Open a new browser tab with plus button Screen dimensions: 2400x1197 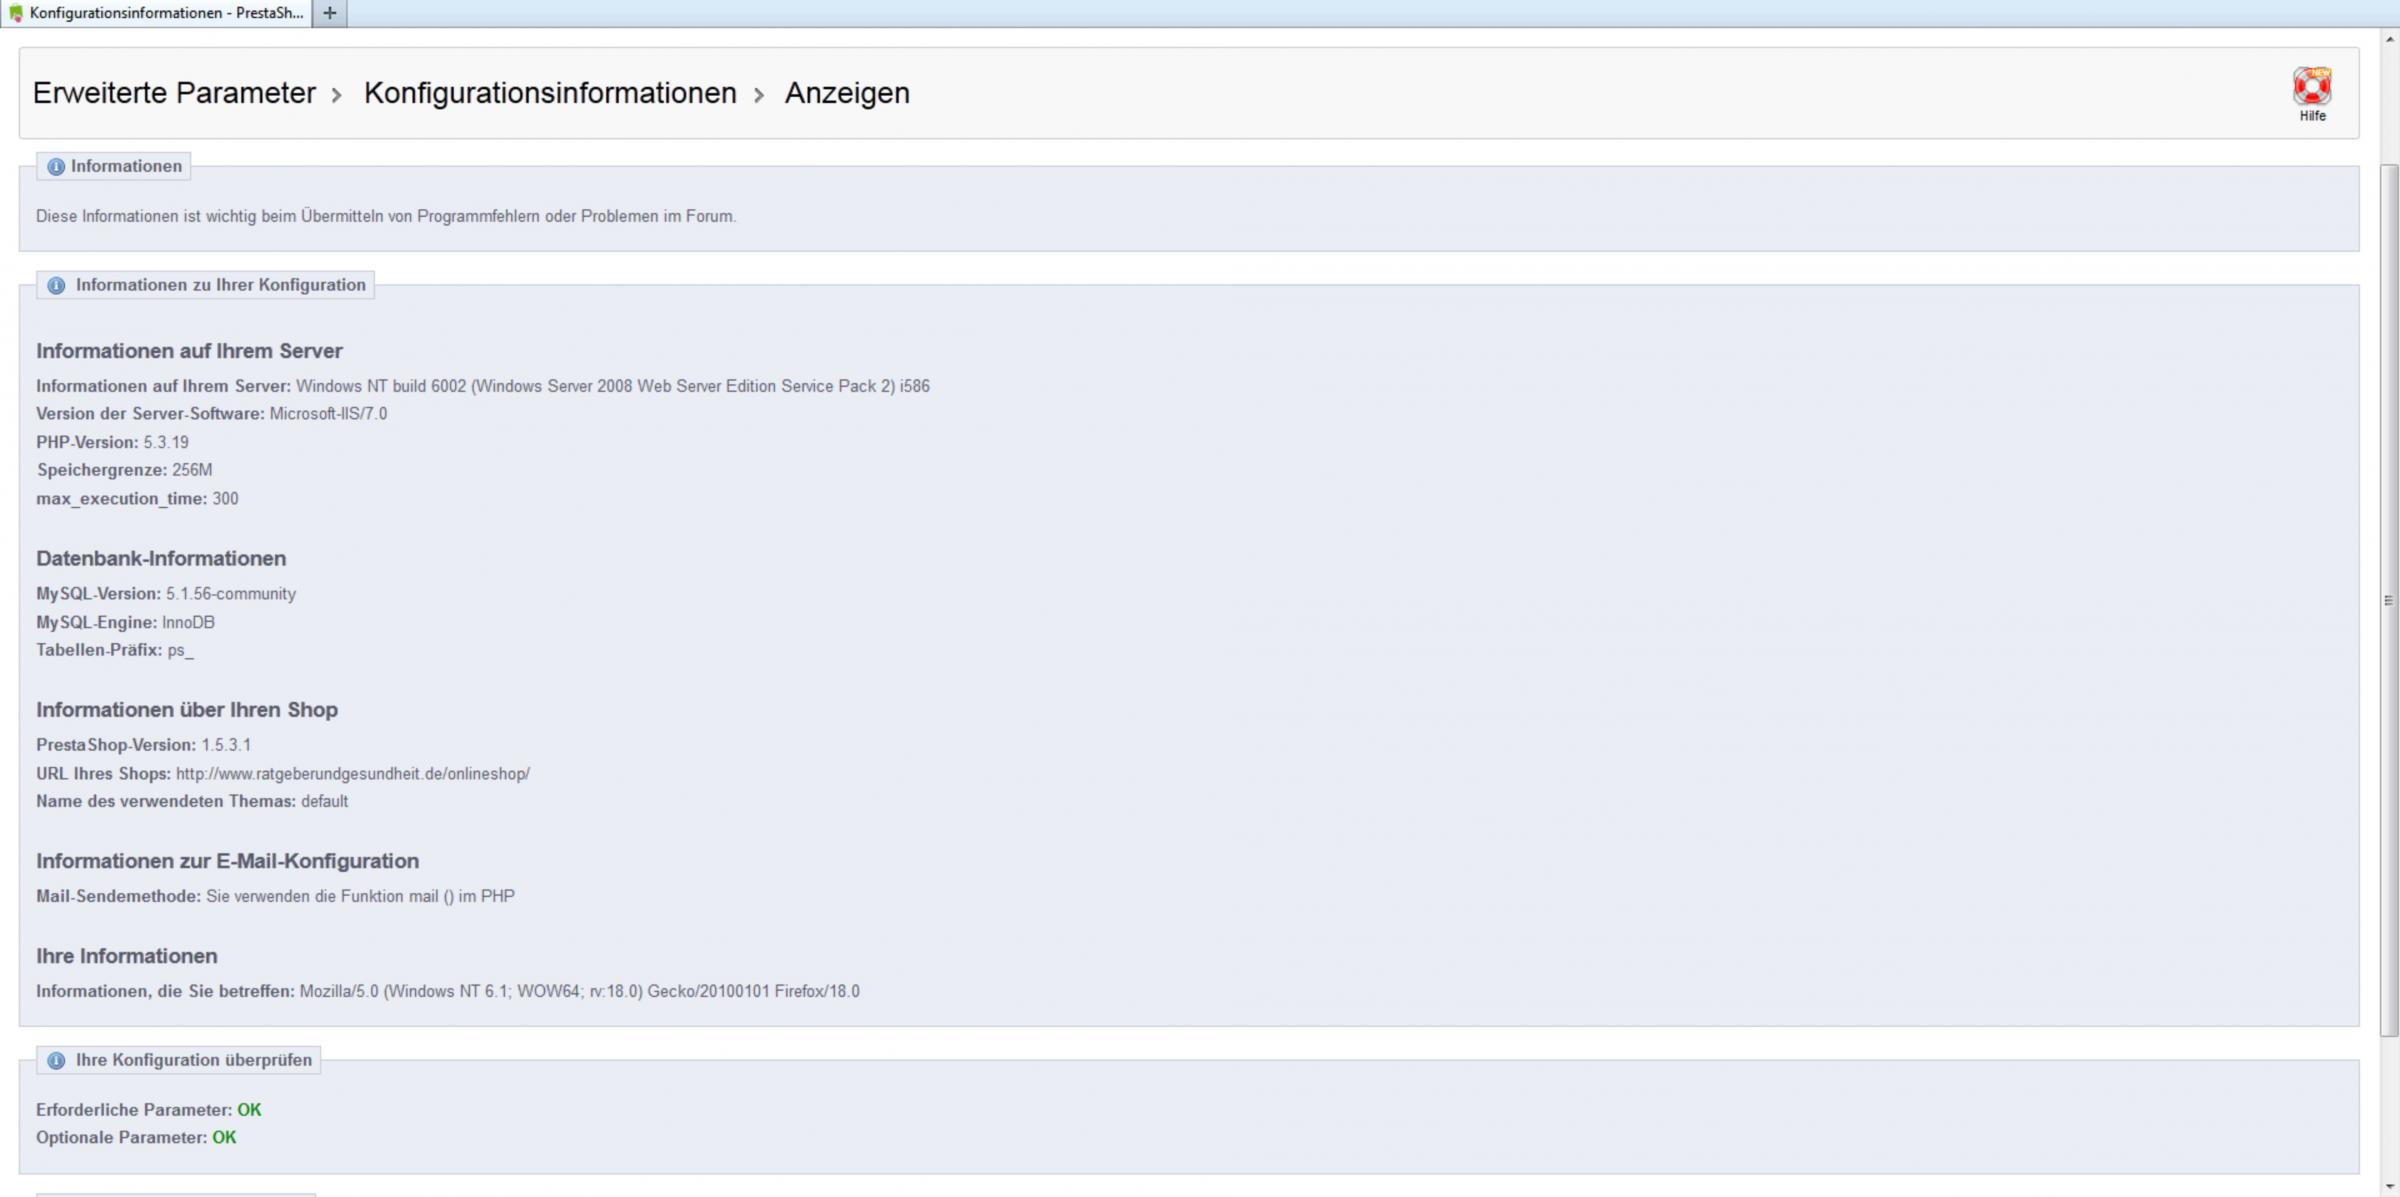(x=329, y=13)
